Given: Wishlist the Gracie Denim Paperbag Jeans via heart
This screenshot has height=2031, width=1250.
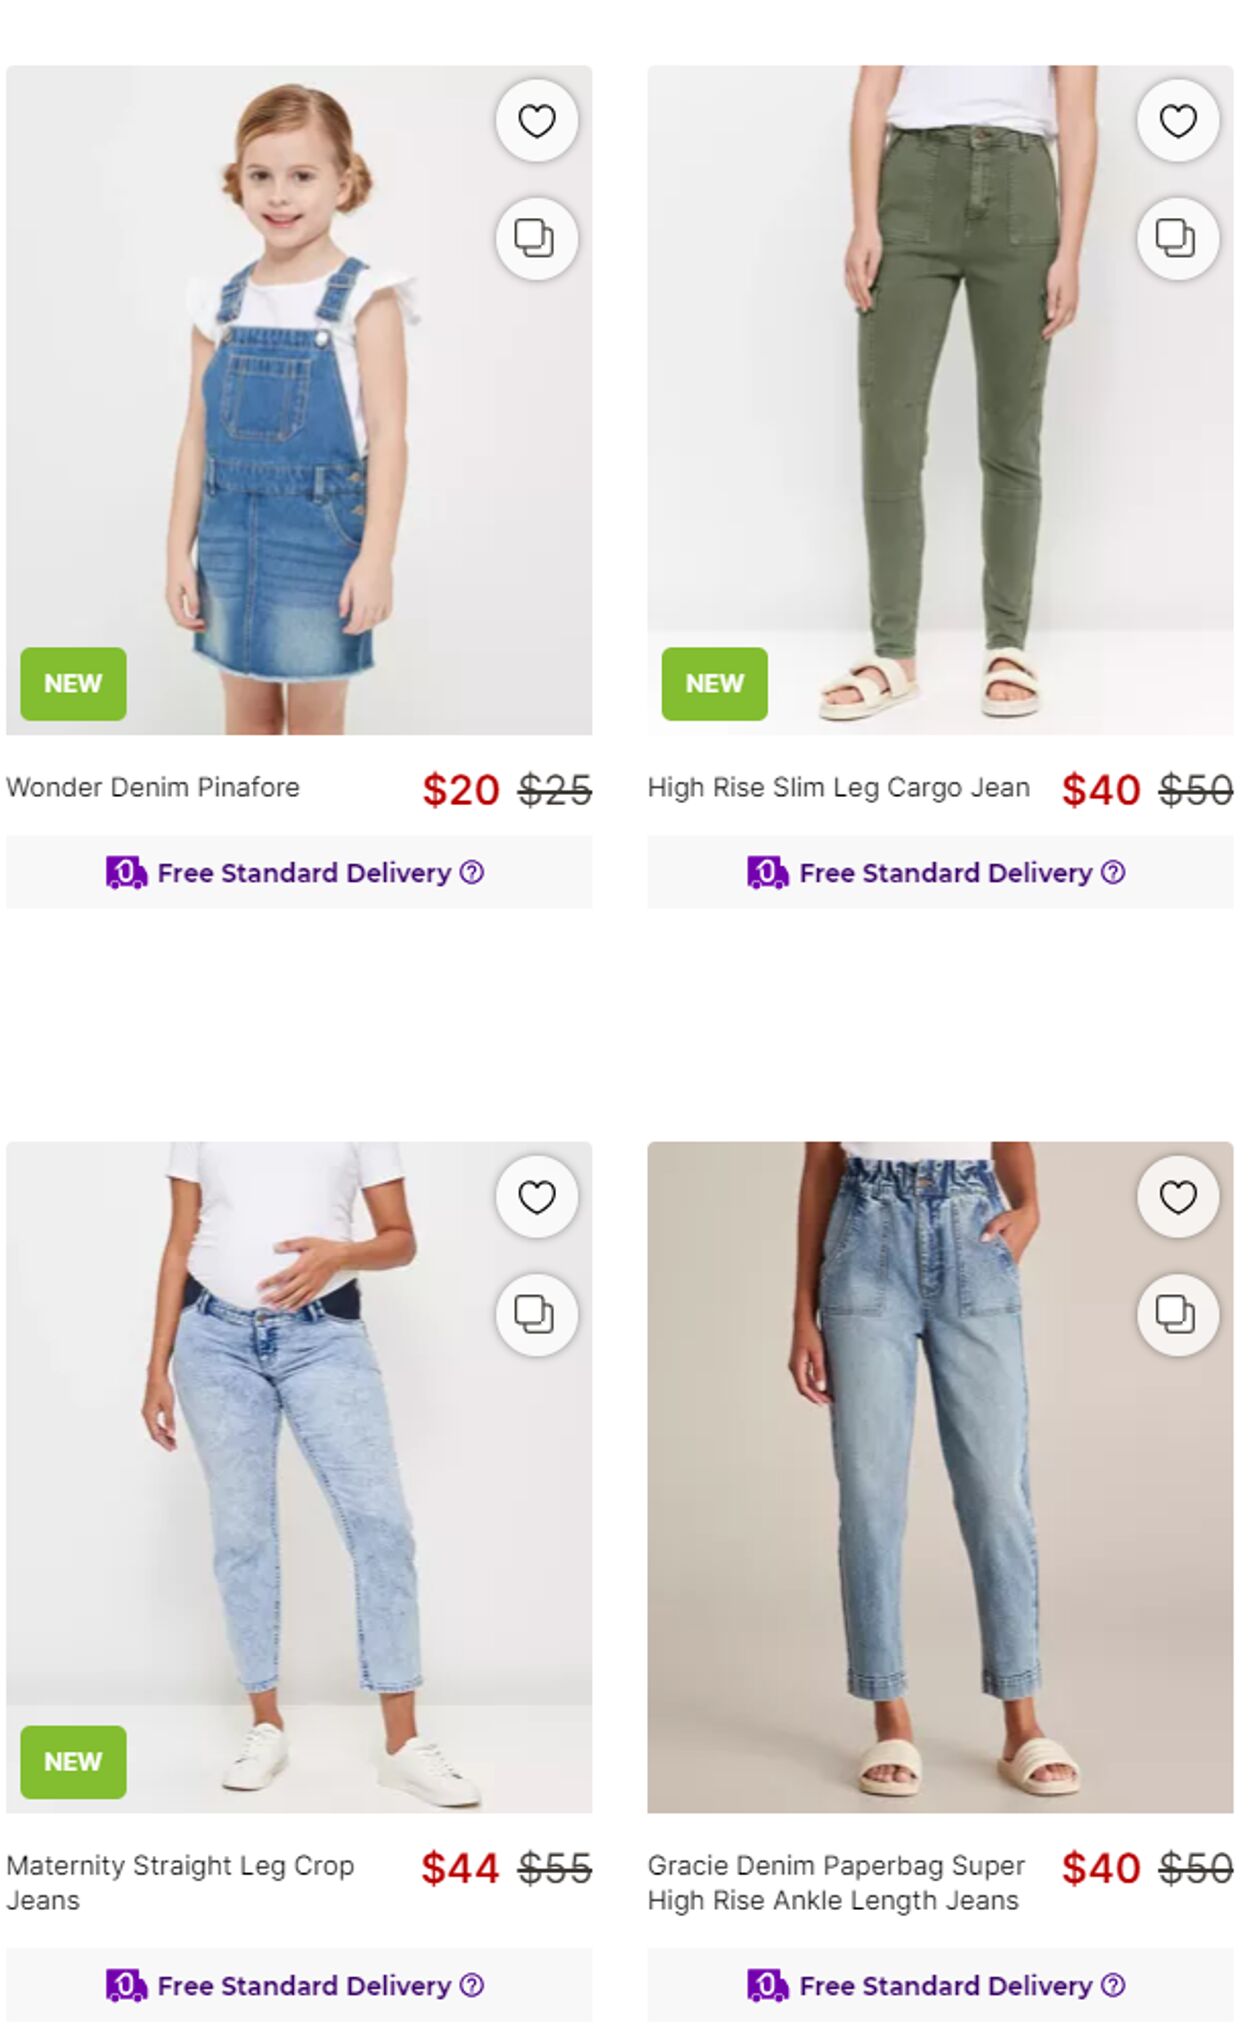Looking at the screenshot, I should coord(1177,1197).
